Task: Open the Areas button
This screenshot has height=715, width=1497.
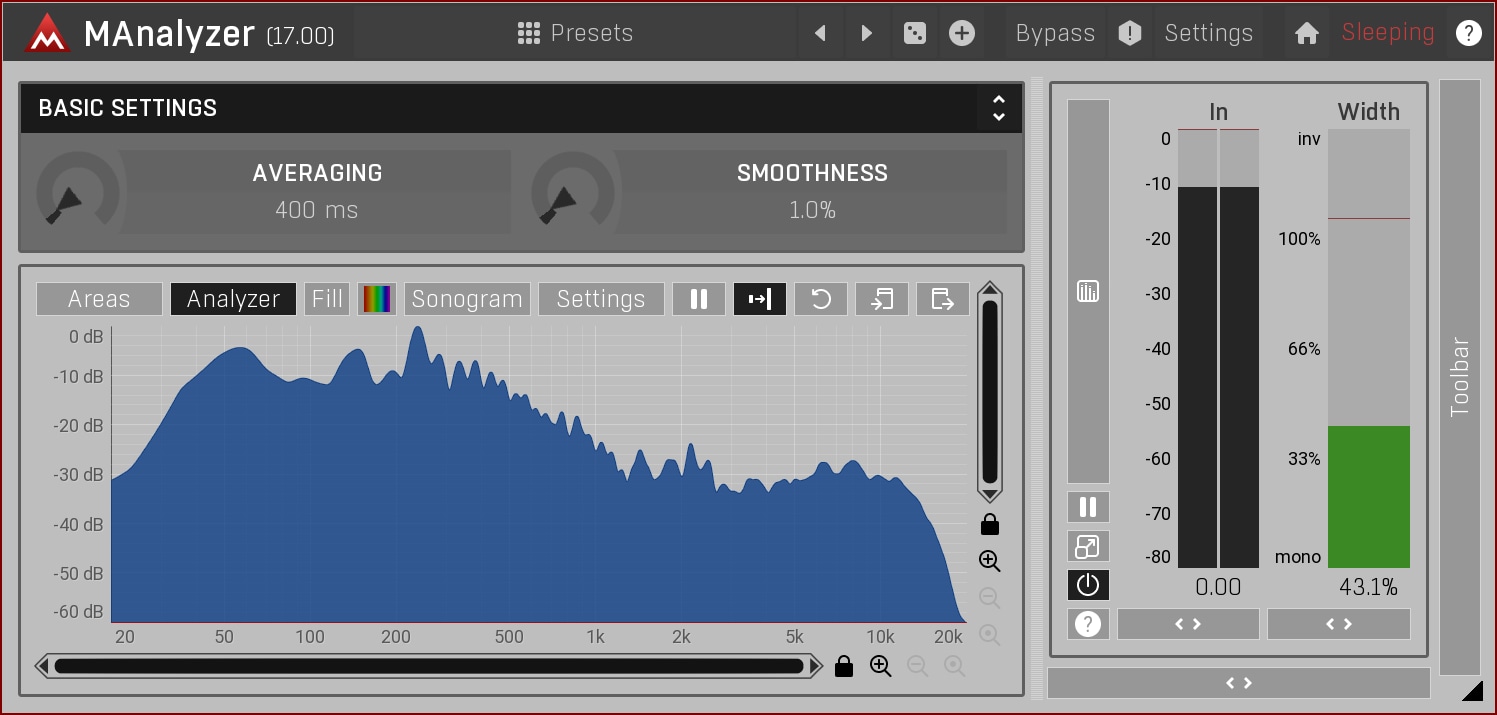Action: pyautogui.click(x=99, y=299)
